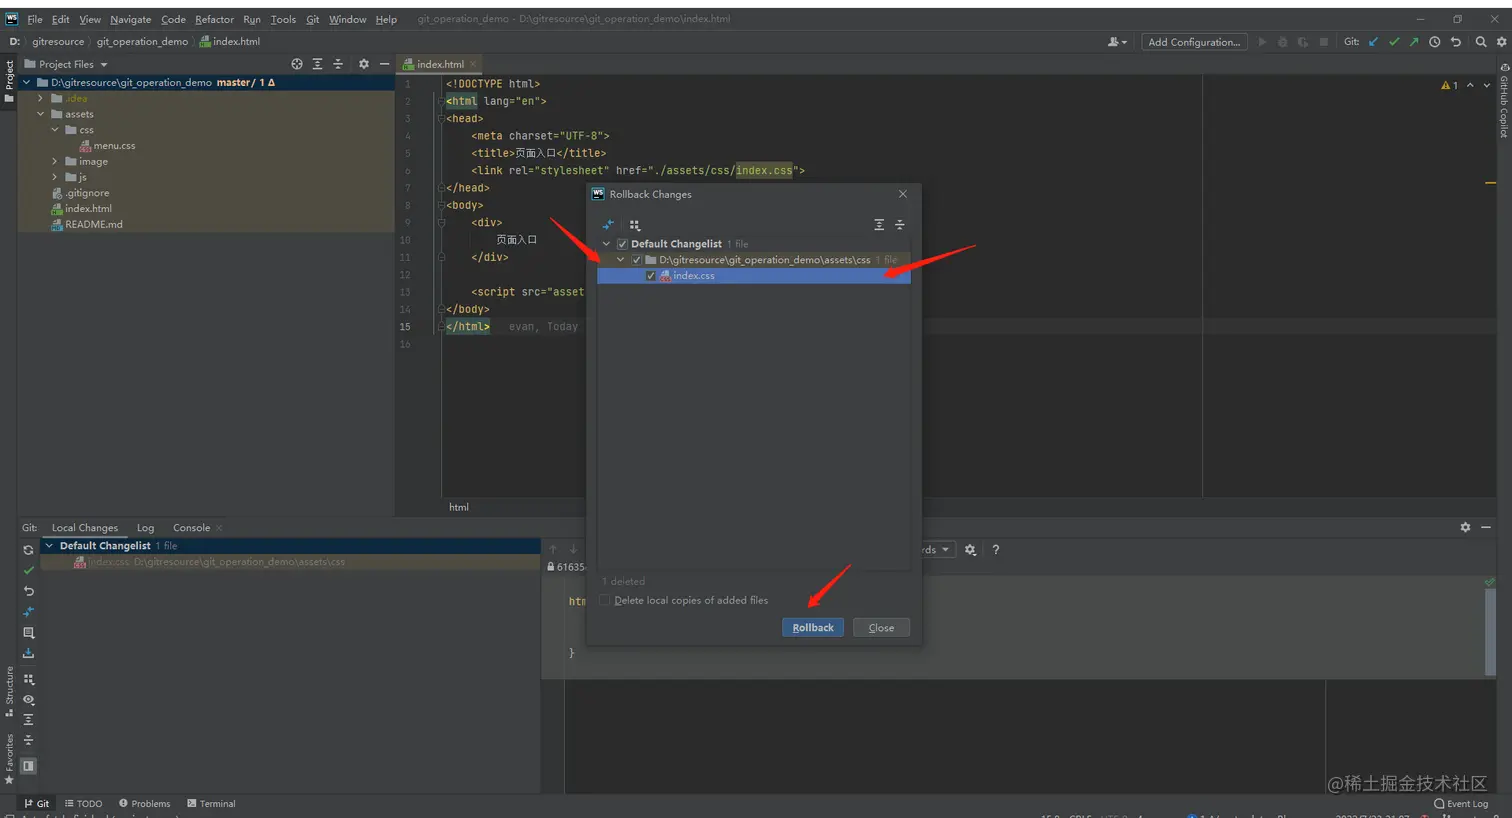
Task: Click the Git Update Project arrow icon
Action: [1373, 42]
